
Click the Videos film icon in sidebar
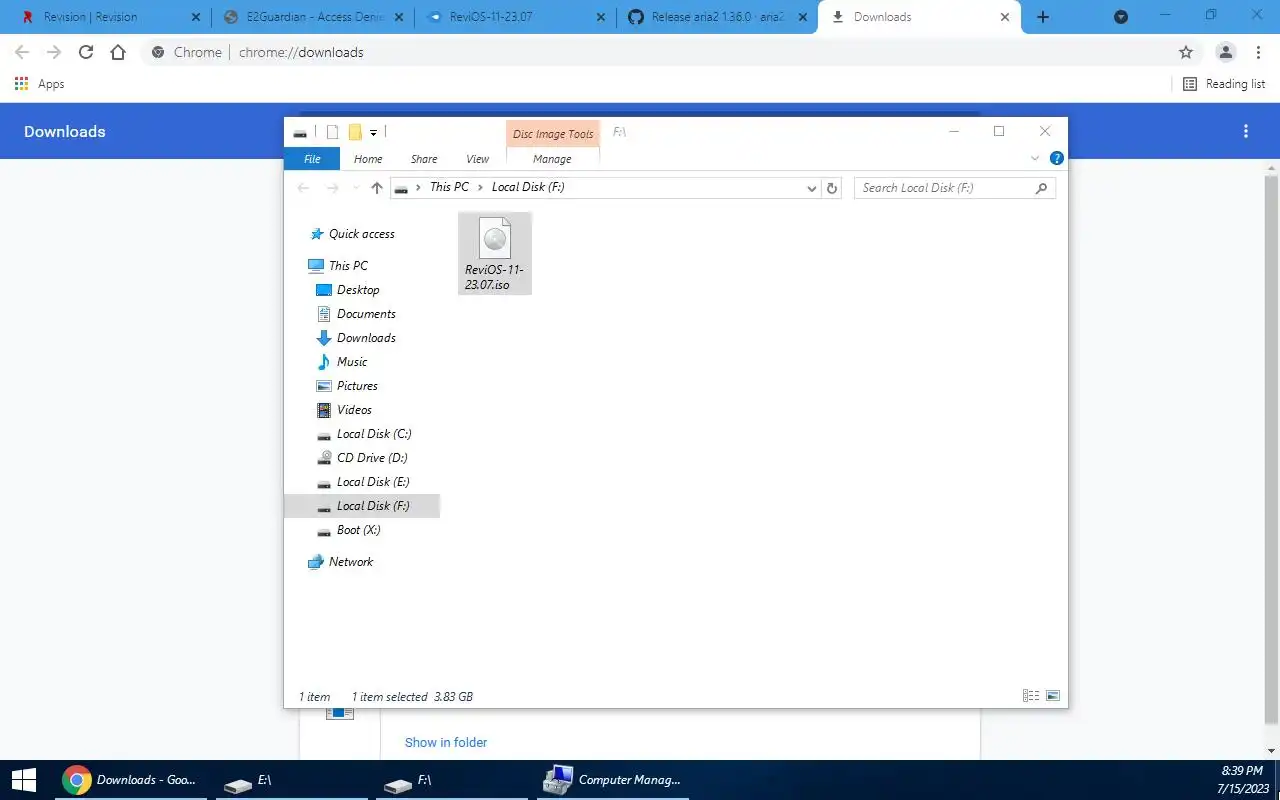[324, 410]
